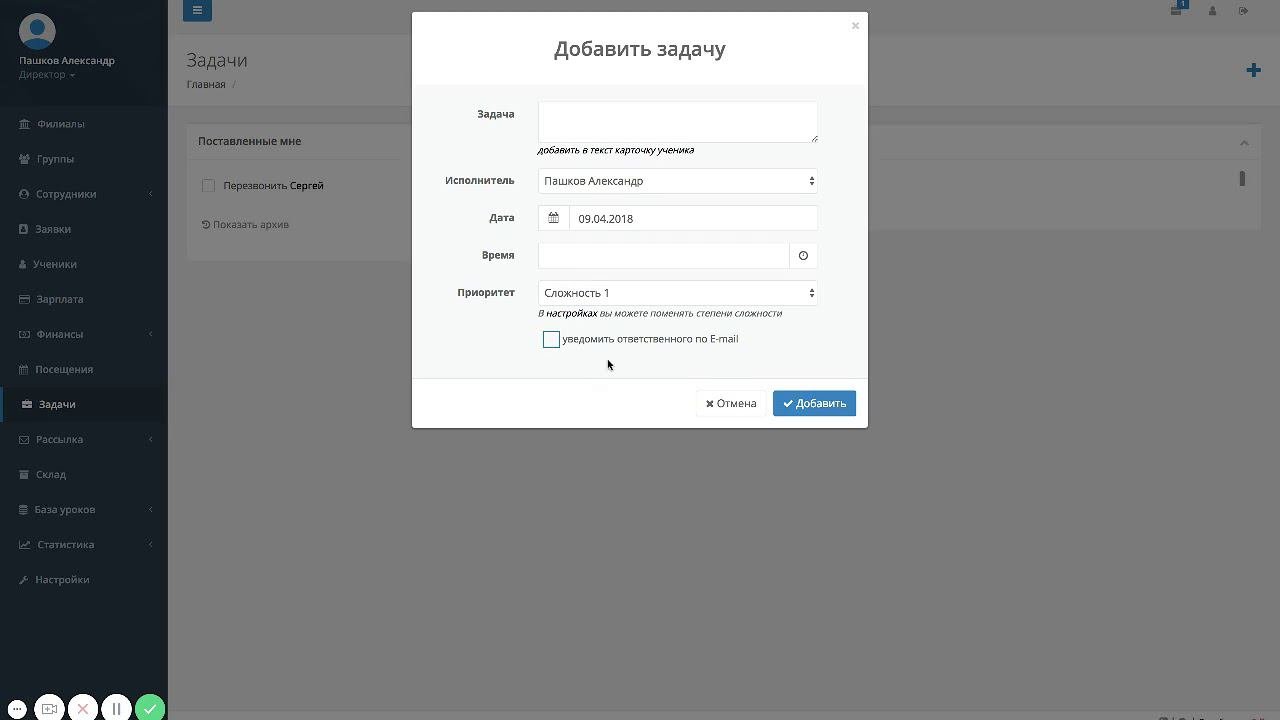Open the Филиалы menu item
The image size is (1280, 720).
(60, 124)
